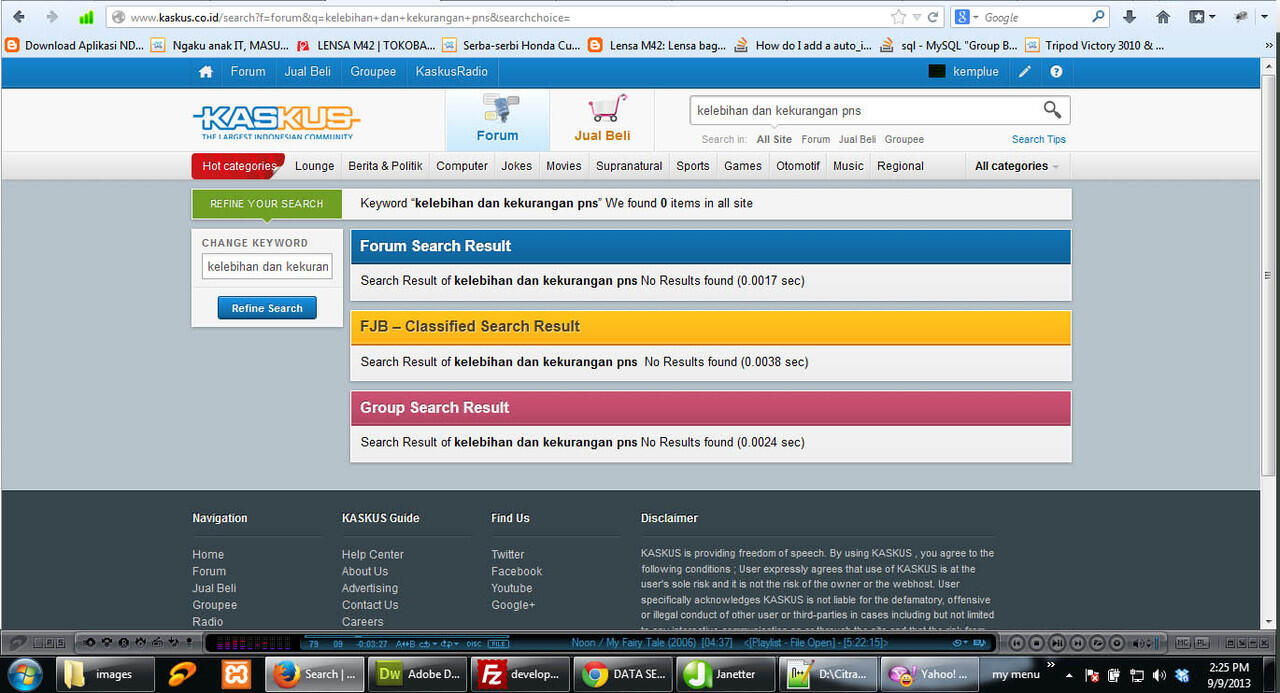Restrict search to Groupee option
This screenshot has height=693, width=1280.
904,140
